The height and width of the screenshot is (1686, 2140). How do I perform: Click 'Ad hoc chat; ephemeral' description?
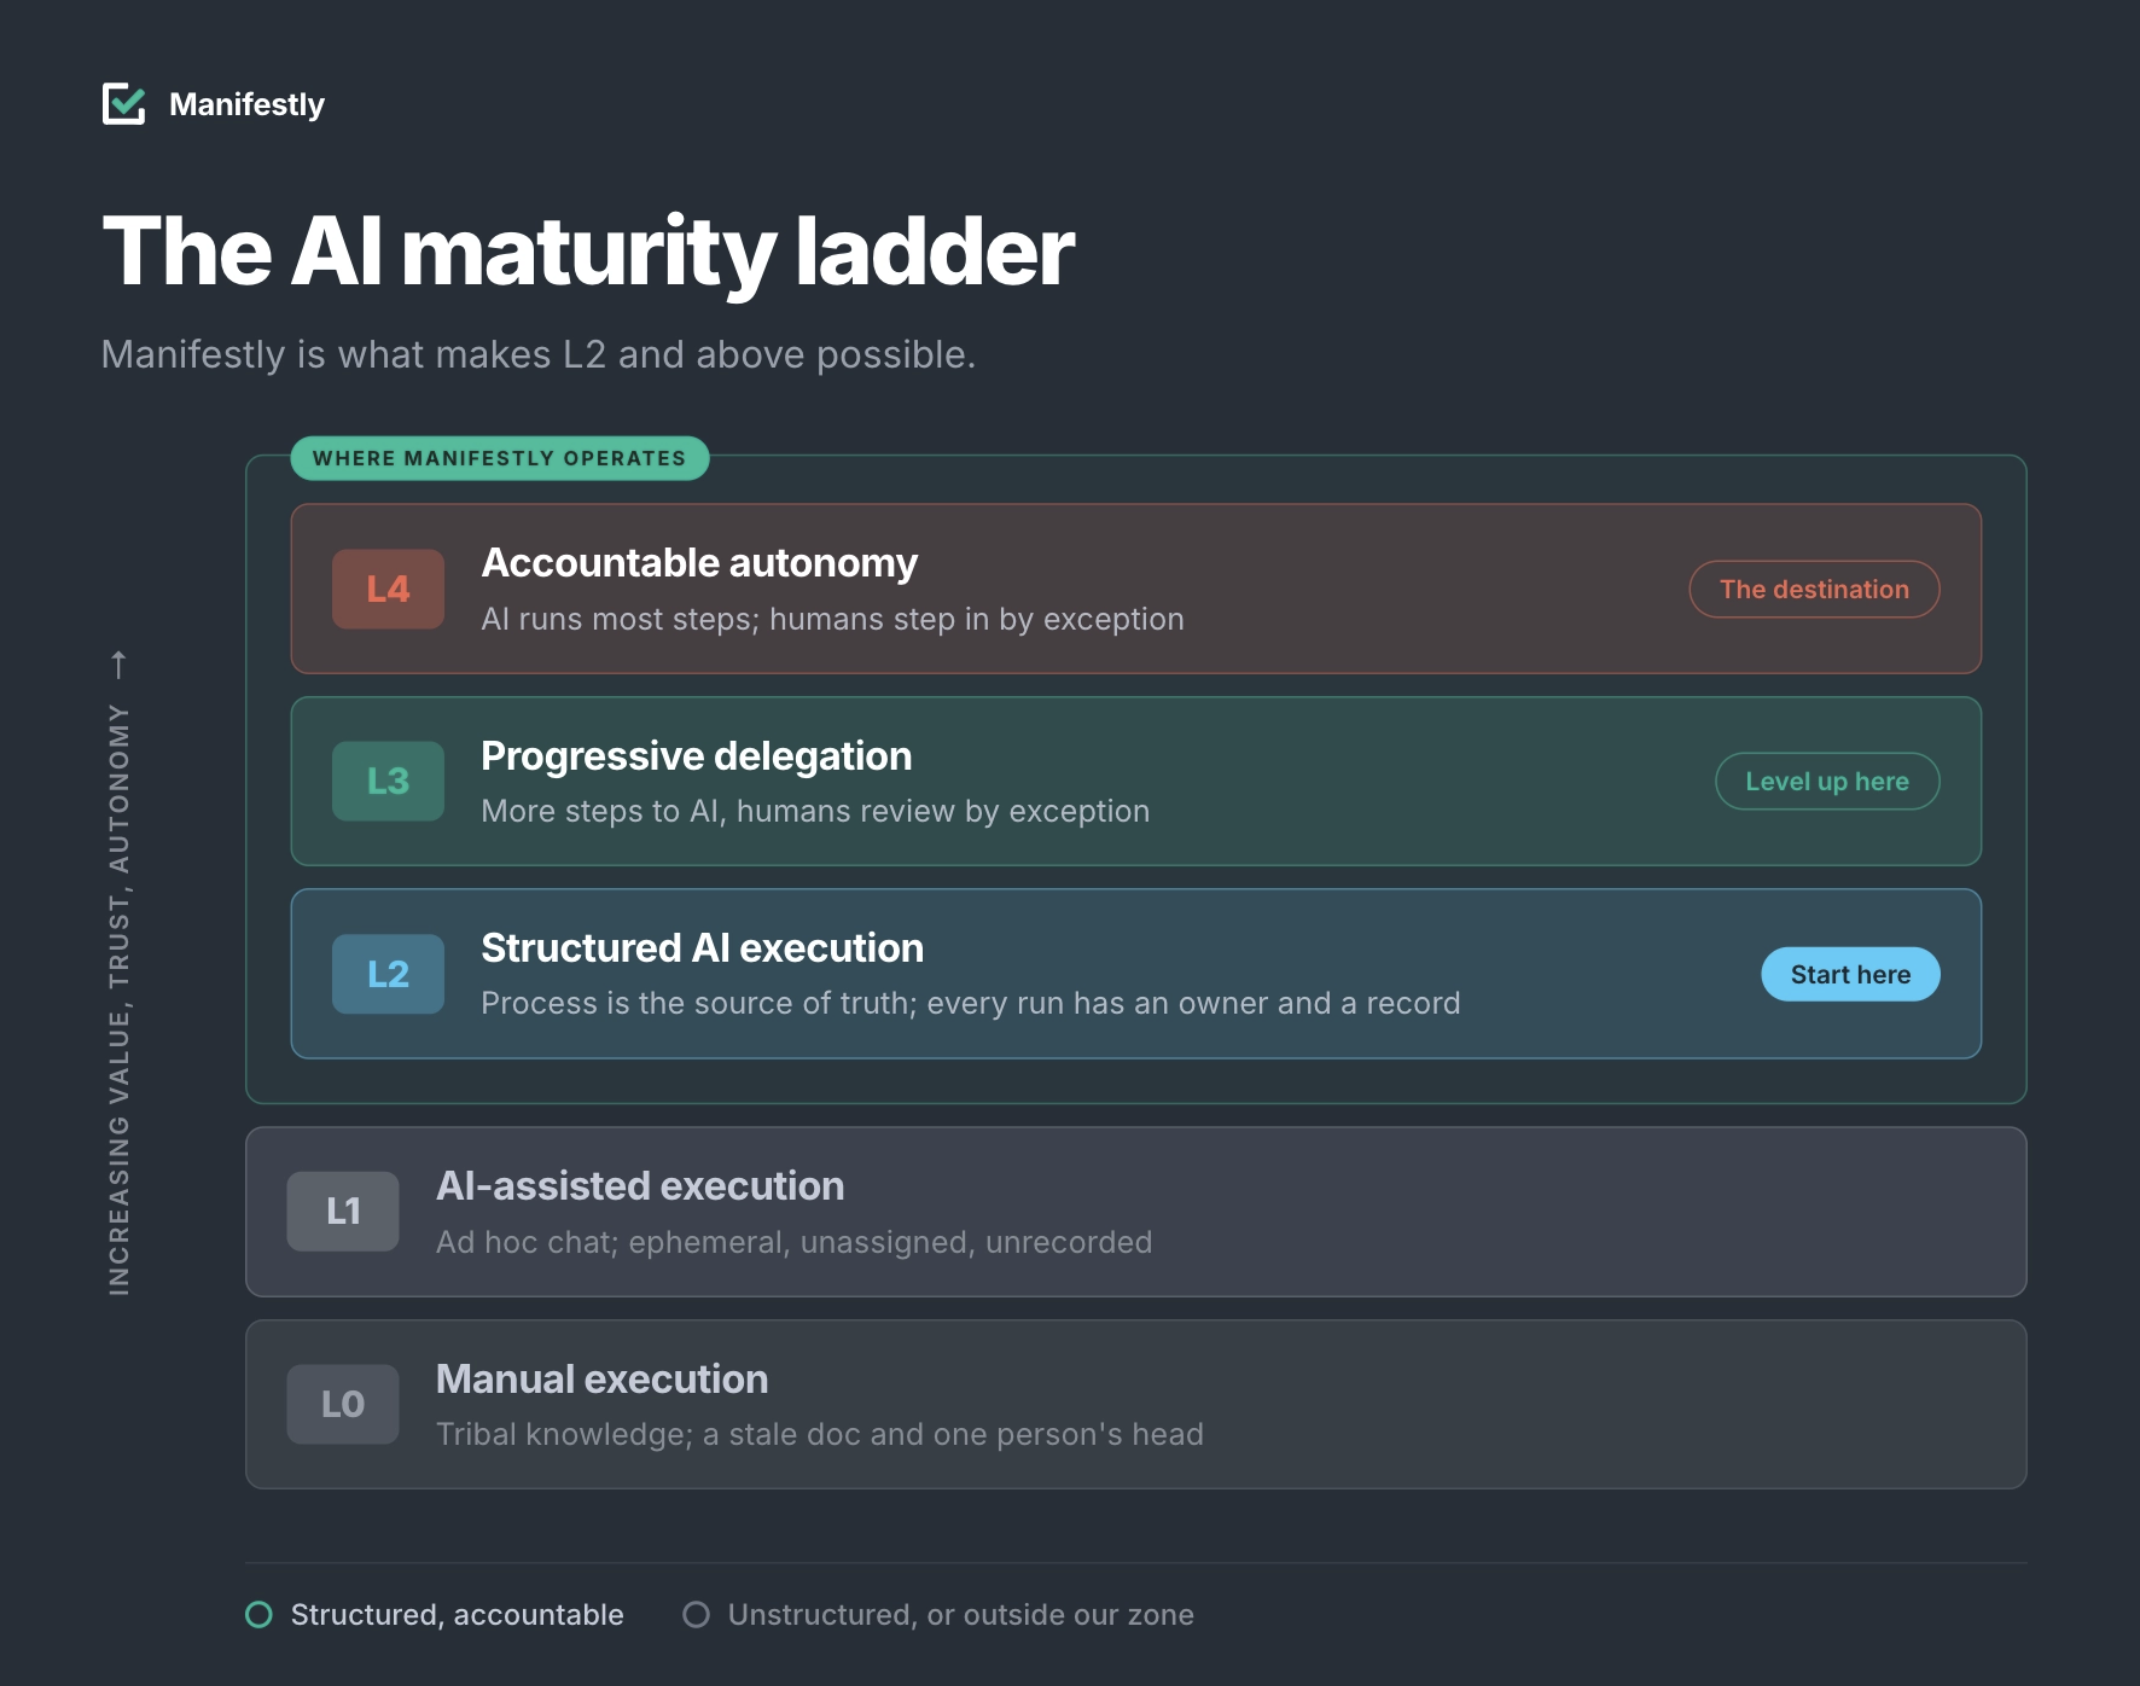[794, 1242]
